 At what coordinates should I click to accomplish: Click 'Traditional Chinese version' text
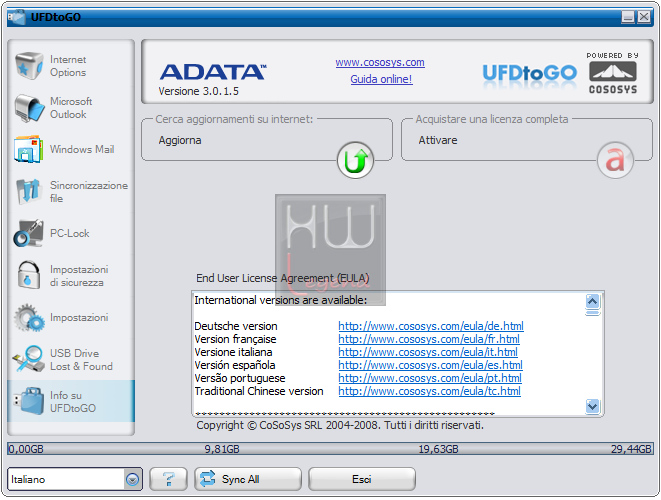tap(259, 391)
